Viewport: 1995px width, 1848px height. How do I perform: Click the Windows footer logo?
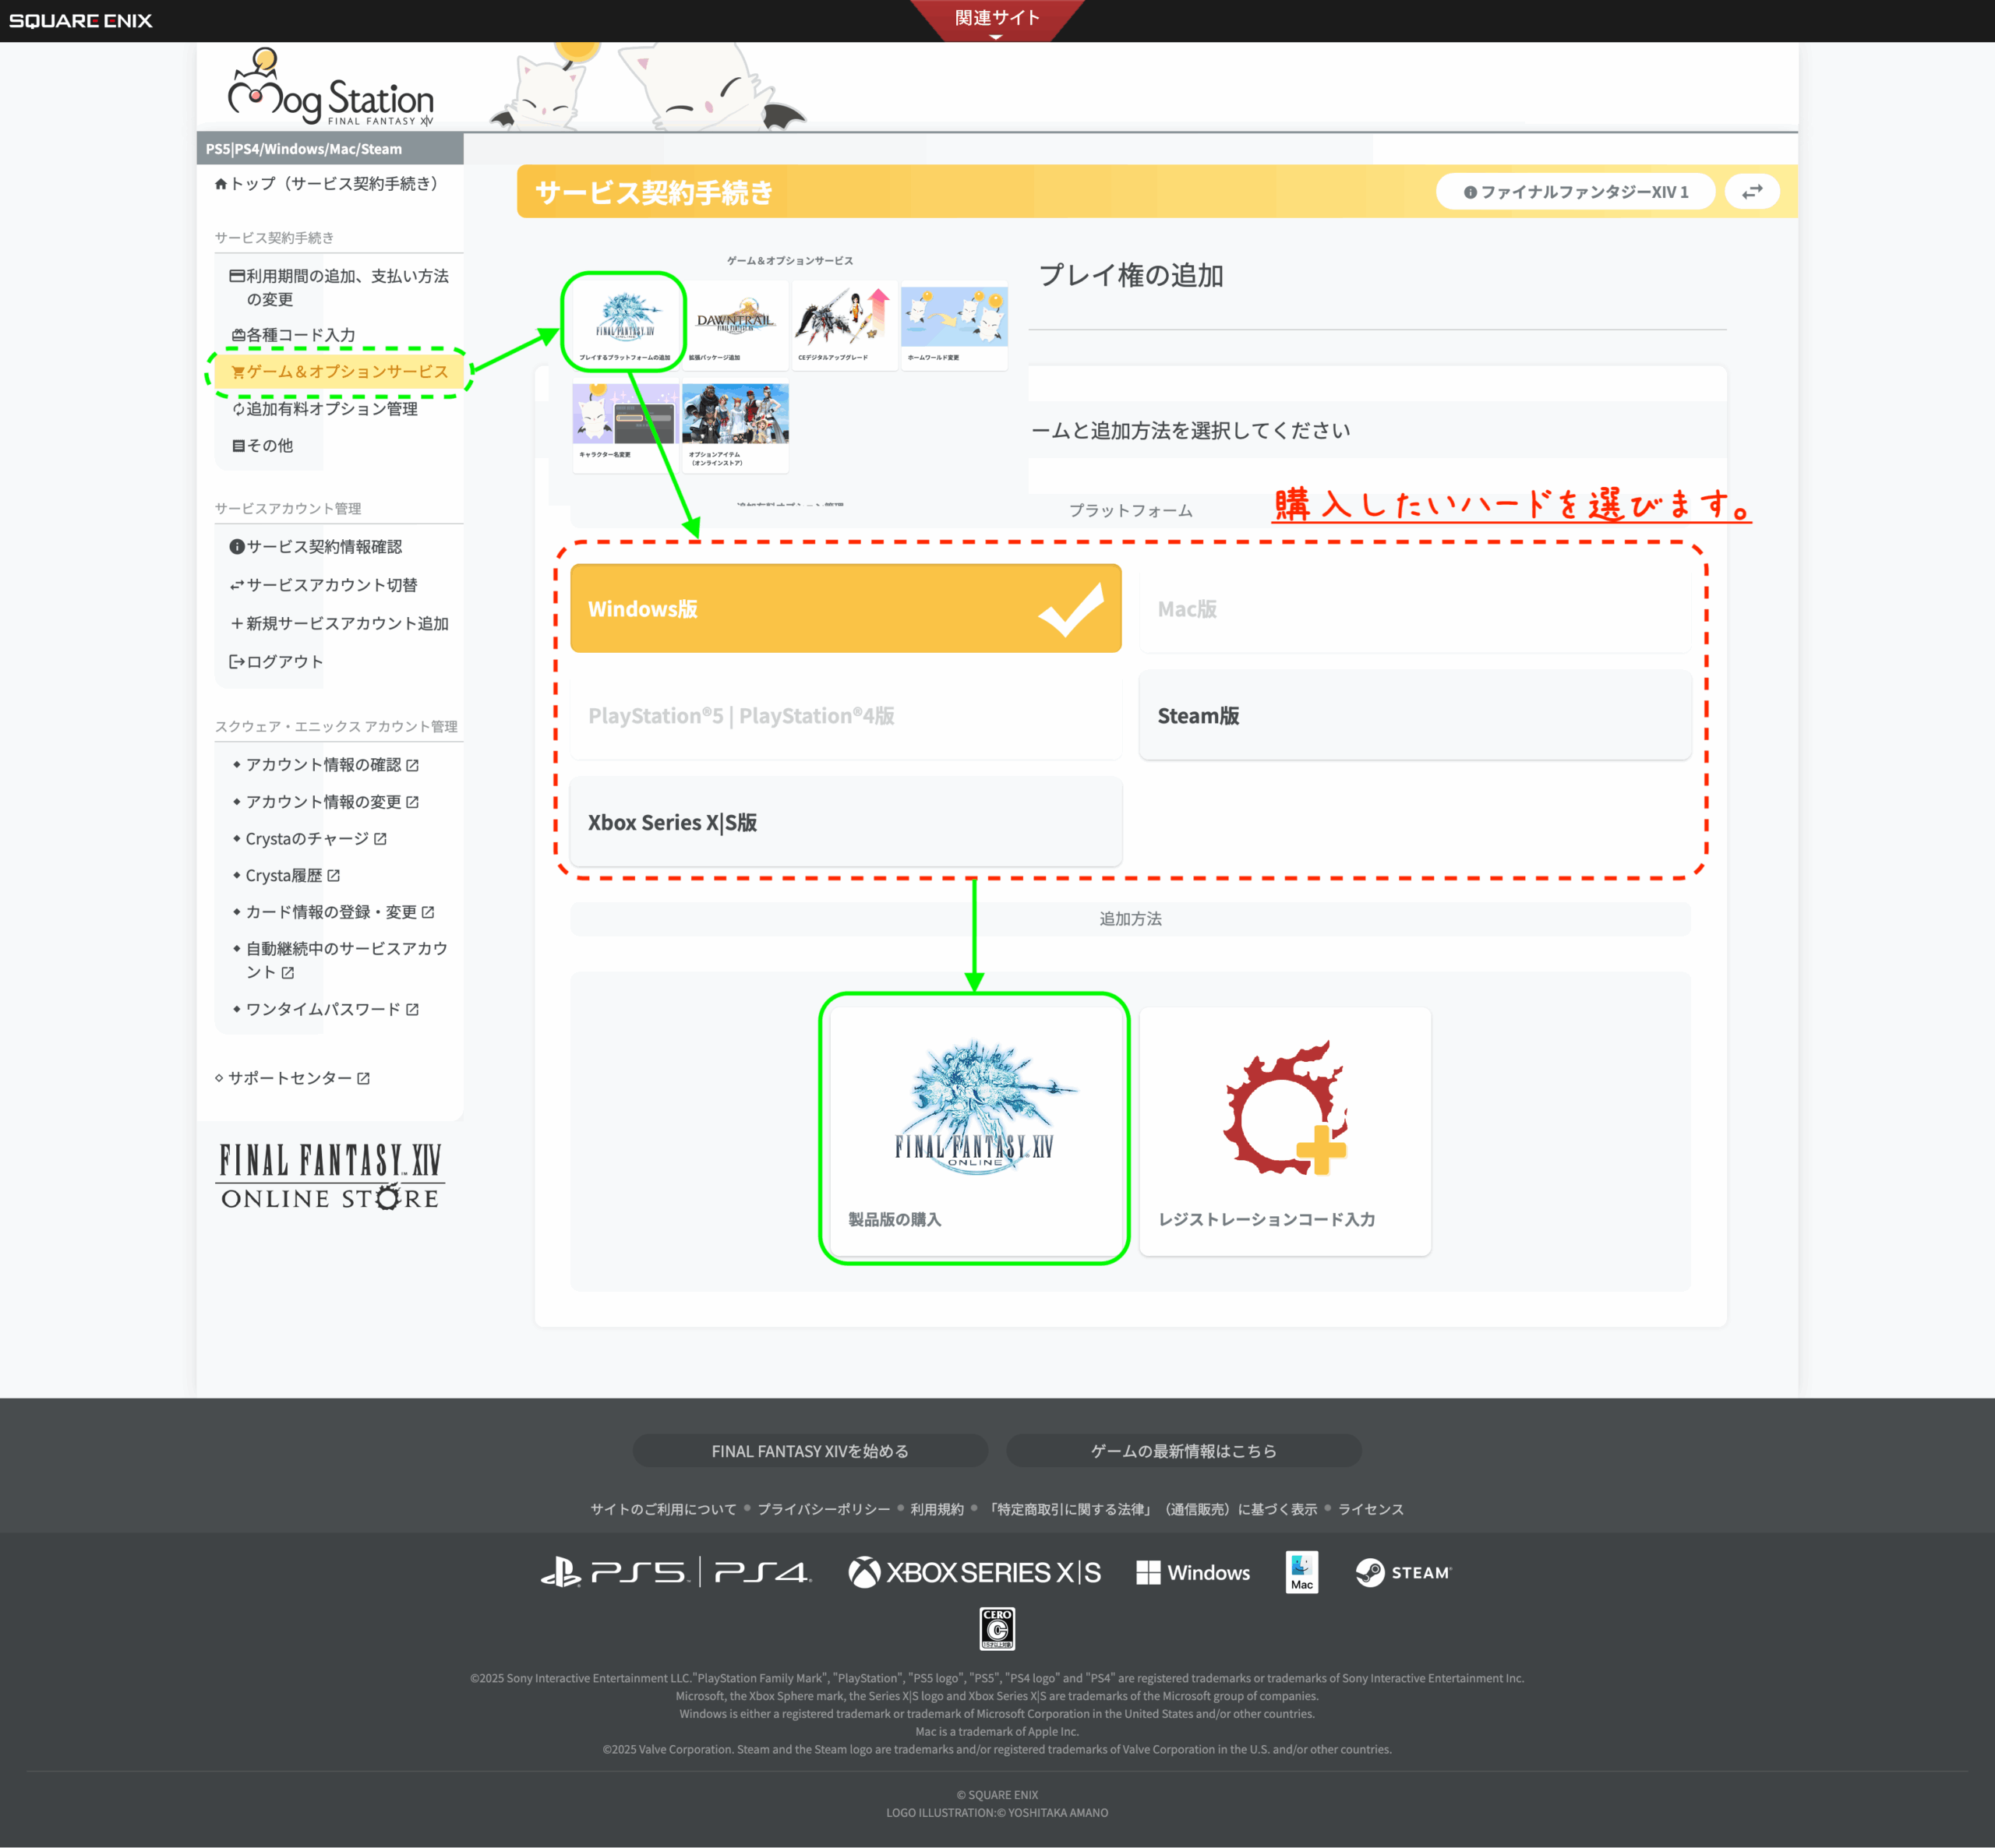point(1193,1572)
